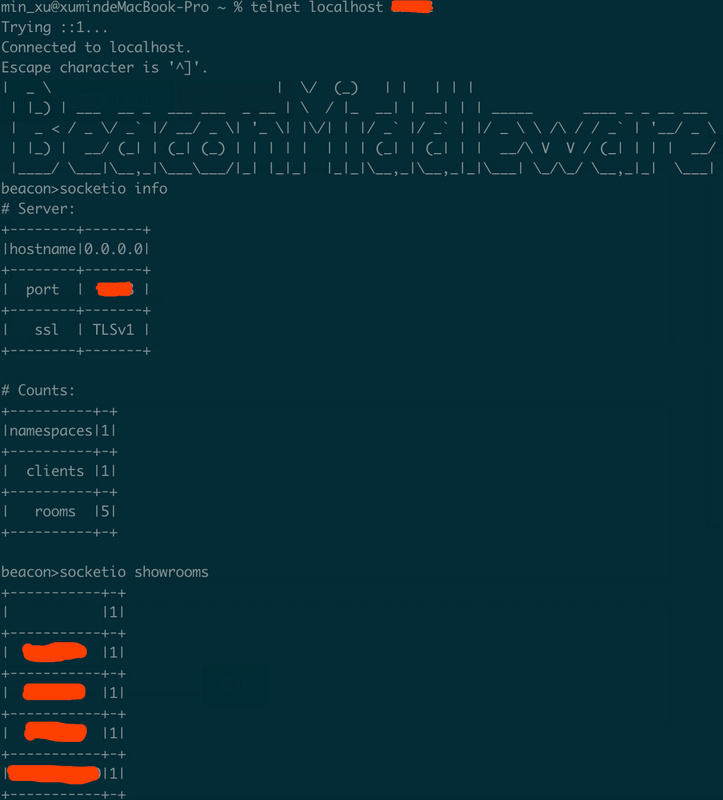Click the Escape character line
This screenshot has height=800, width=723.
pyautogui.click(x=104, y=68)
